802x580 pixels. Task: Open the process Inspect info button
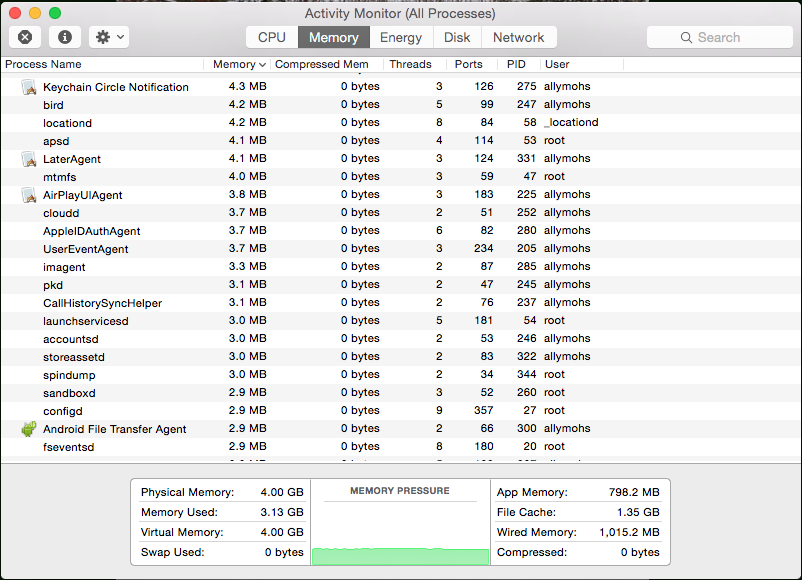click(64, 37)
